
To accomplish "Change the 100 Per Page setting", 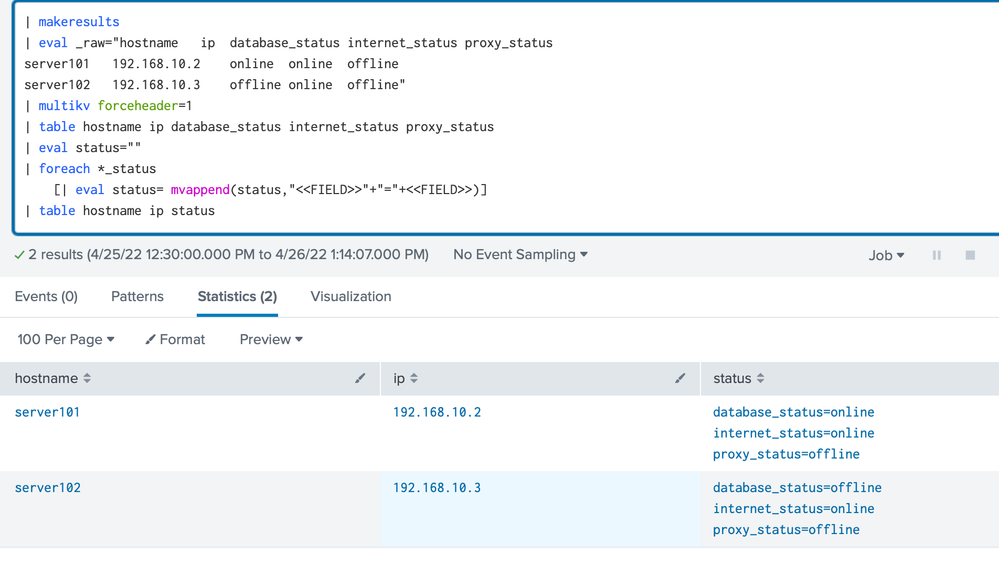I will pos(66,339).
